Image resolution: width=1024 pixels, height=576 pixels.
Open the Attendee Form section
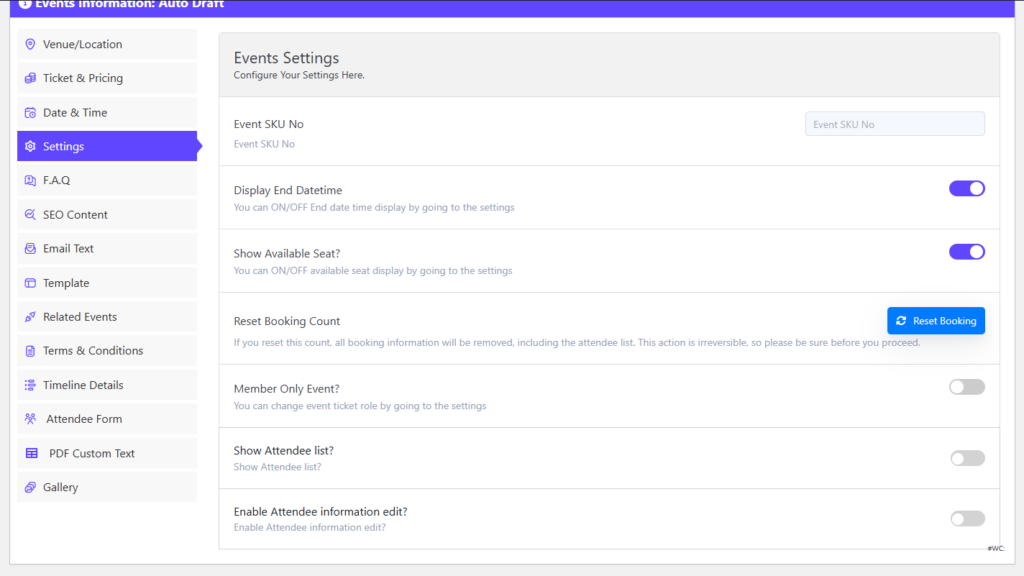85,418
